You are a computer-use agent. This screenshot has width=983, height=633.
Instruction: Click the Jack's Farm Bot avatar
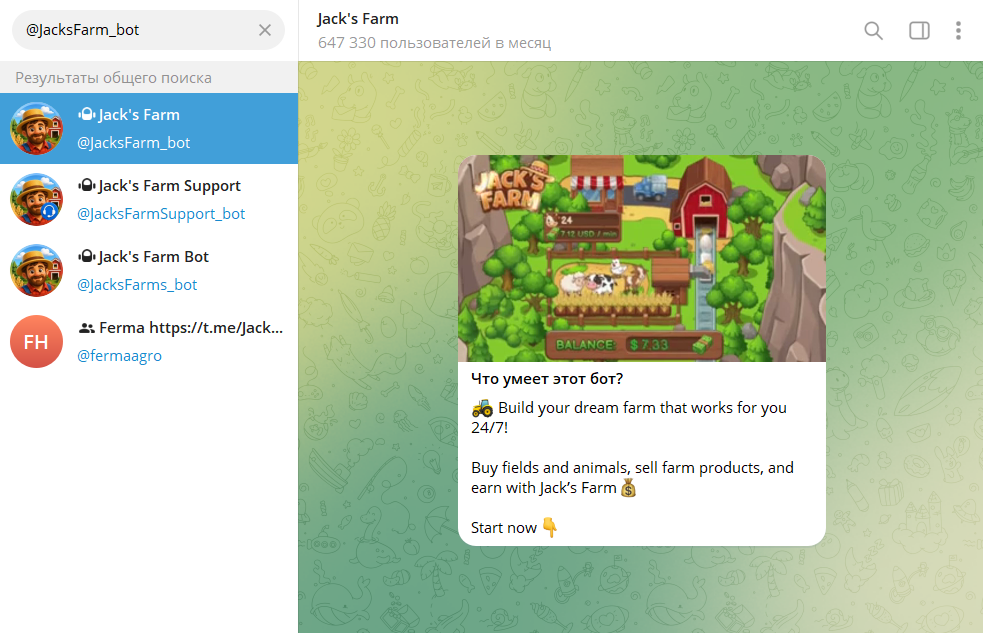coord(36,270)
